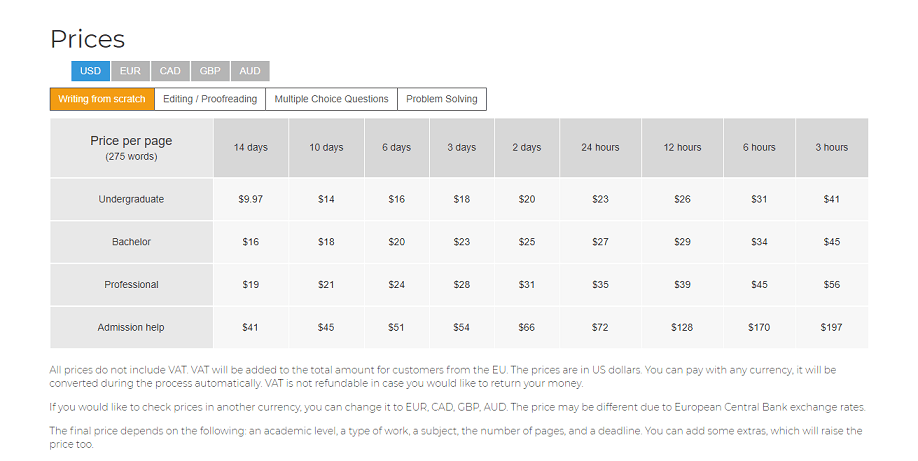Click the Undergraduate 14 days $9.97 price
This screenshot has width=918, height=461.
[x=251, y=199]
